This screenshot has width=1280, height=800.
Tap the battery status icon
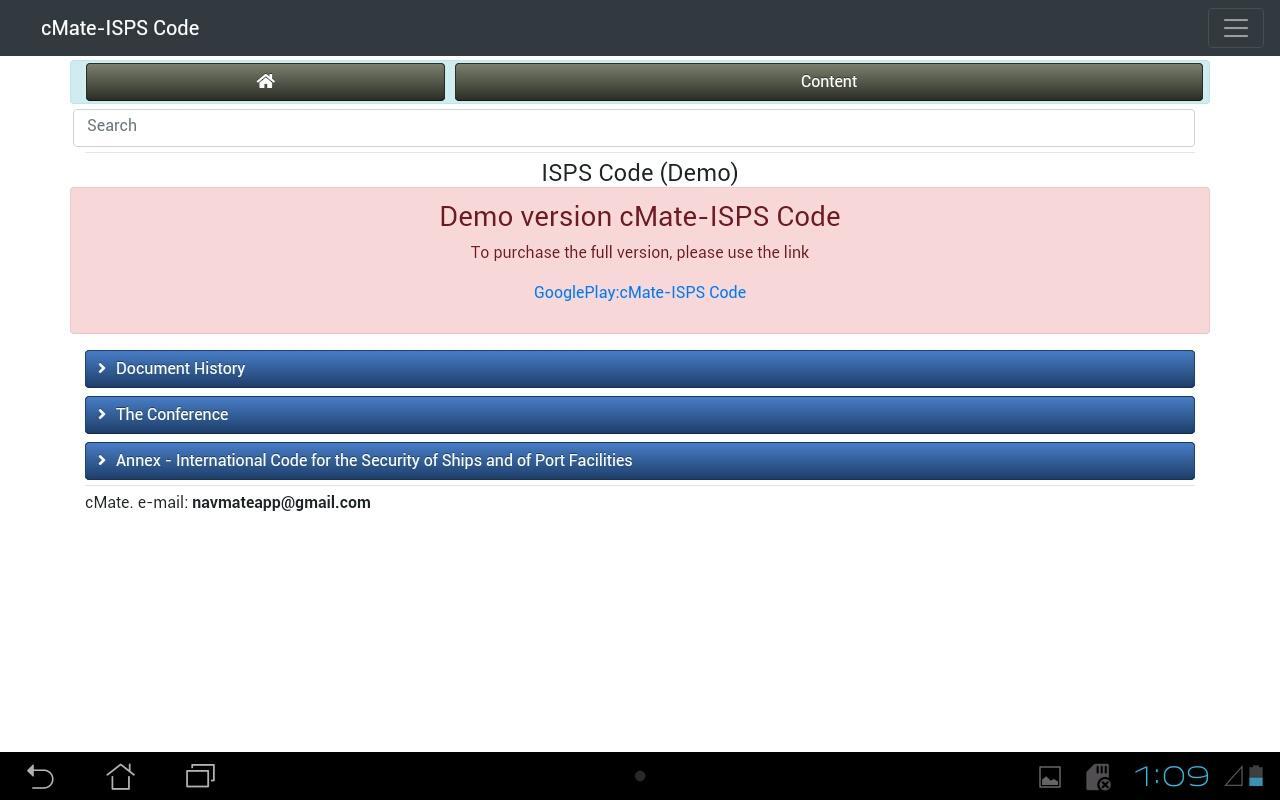1256,776
